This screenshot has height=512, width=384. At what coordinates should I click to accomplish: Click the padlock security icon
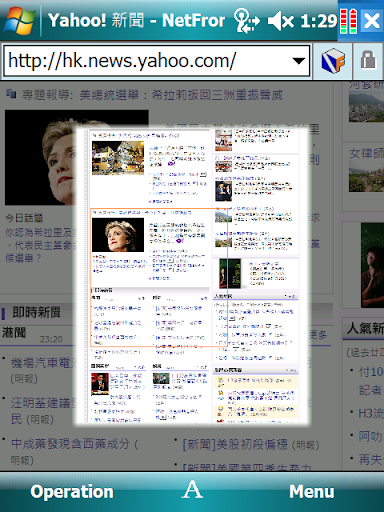point(368,60)
